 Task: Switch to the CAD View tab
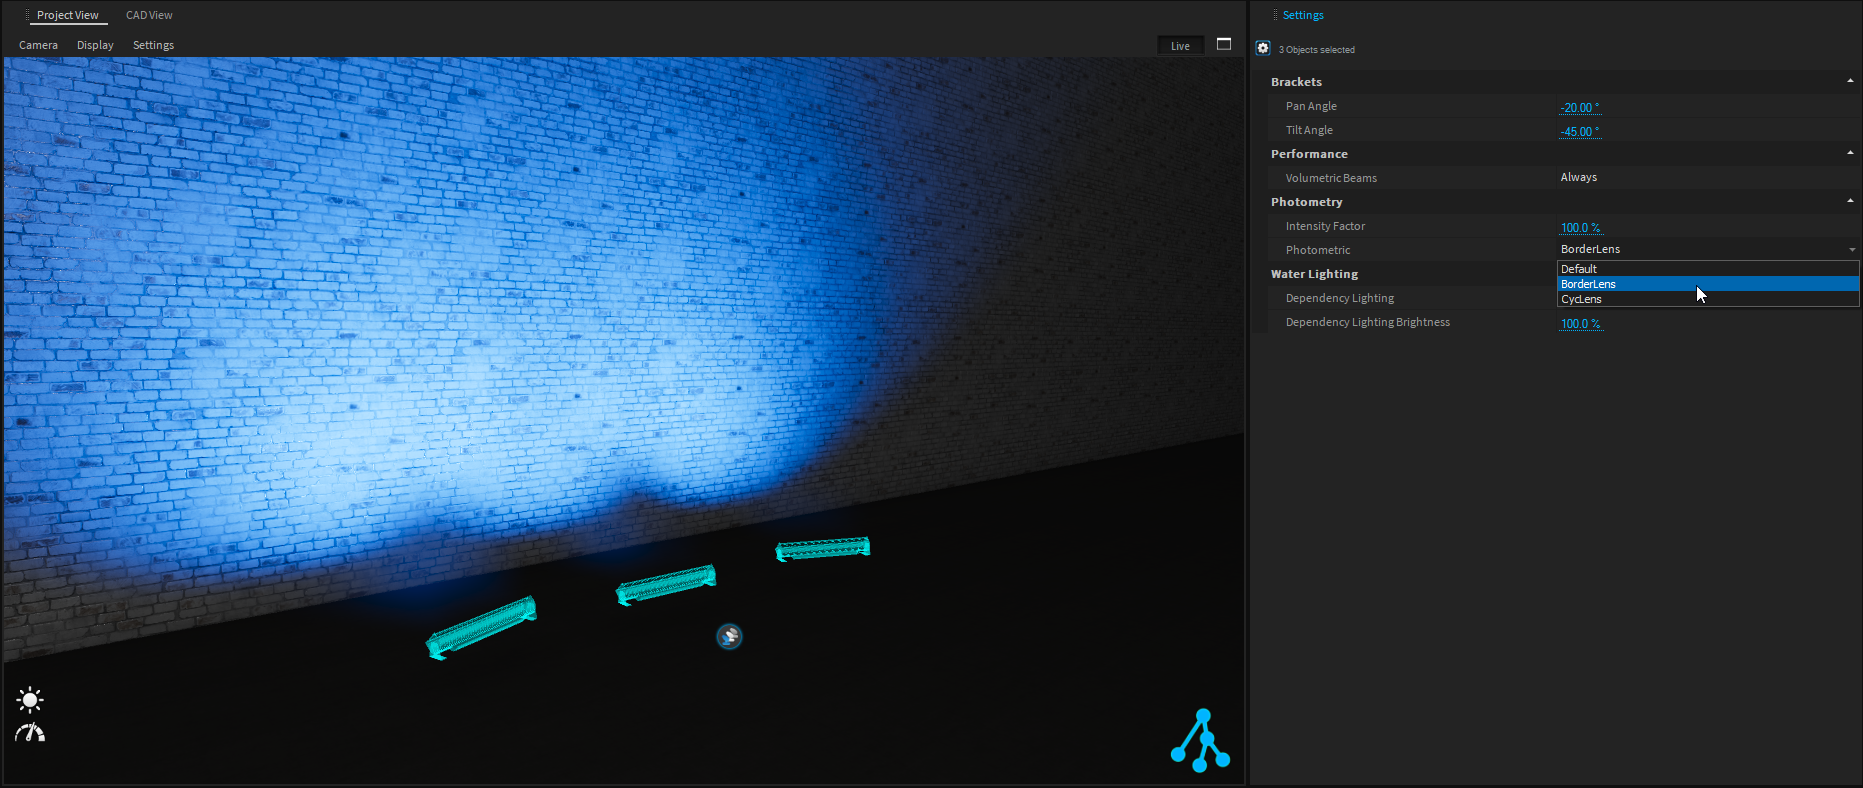[149, 15]
